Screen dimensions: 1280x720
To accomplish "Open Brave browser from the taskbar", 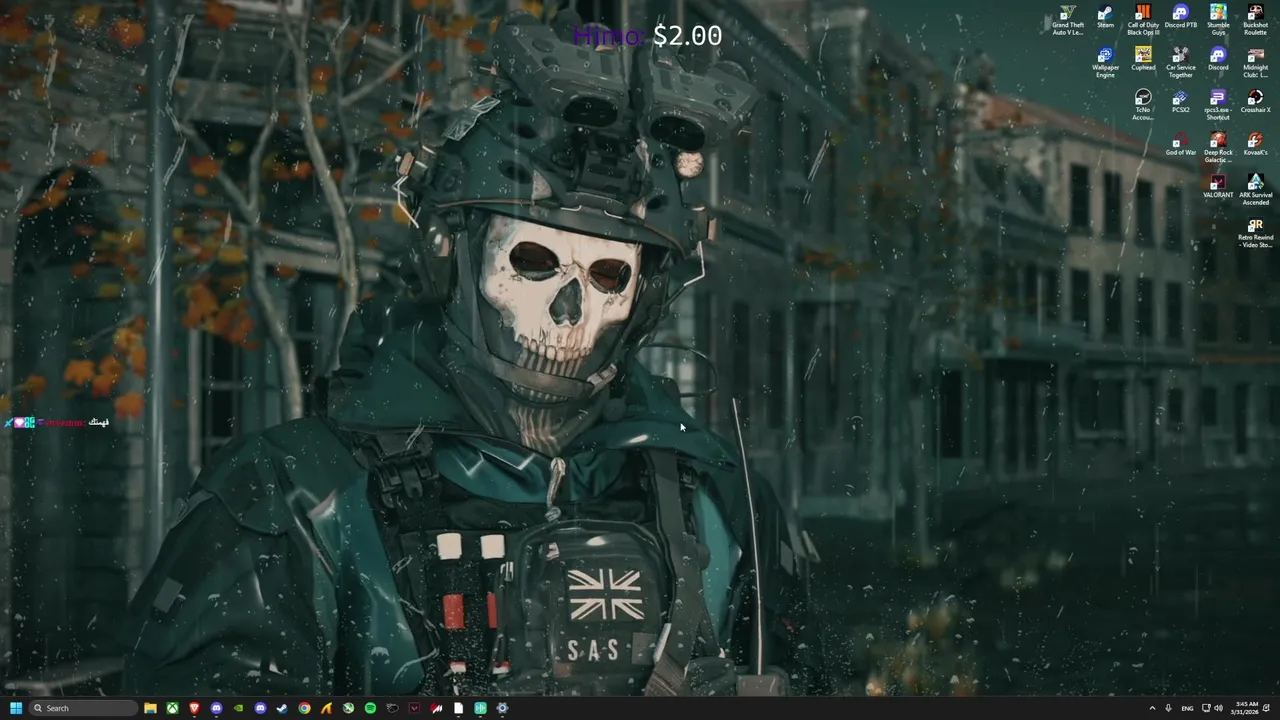I will pos(194,708).
